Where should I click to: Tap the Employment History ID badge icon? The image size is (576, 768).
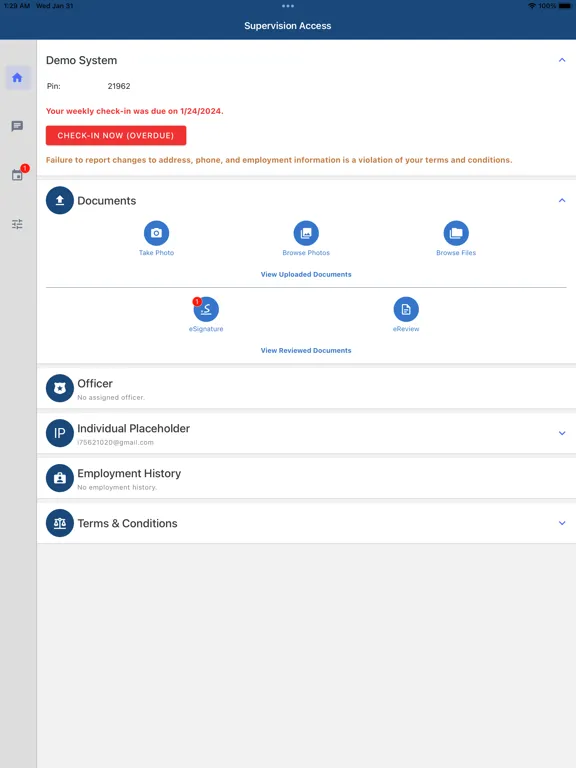coord(60,478)
